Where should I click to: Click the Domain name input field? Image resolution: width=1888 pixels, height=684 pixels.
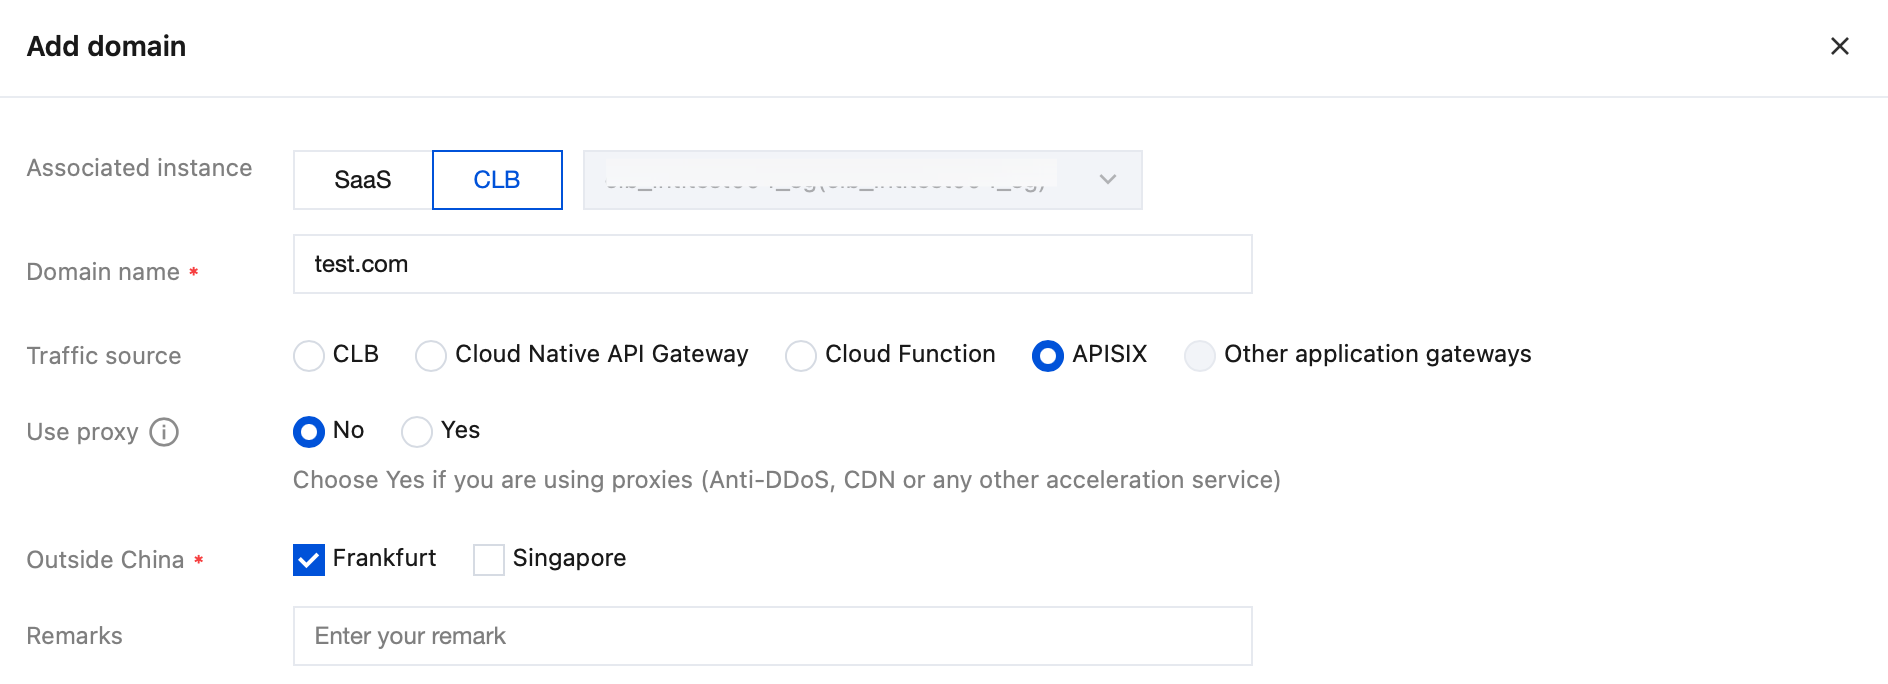coord(772,264)
